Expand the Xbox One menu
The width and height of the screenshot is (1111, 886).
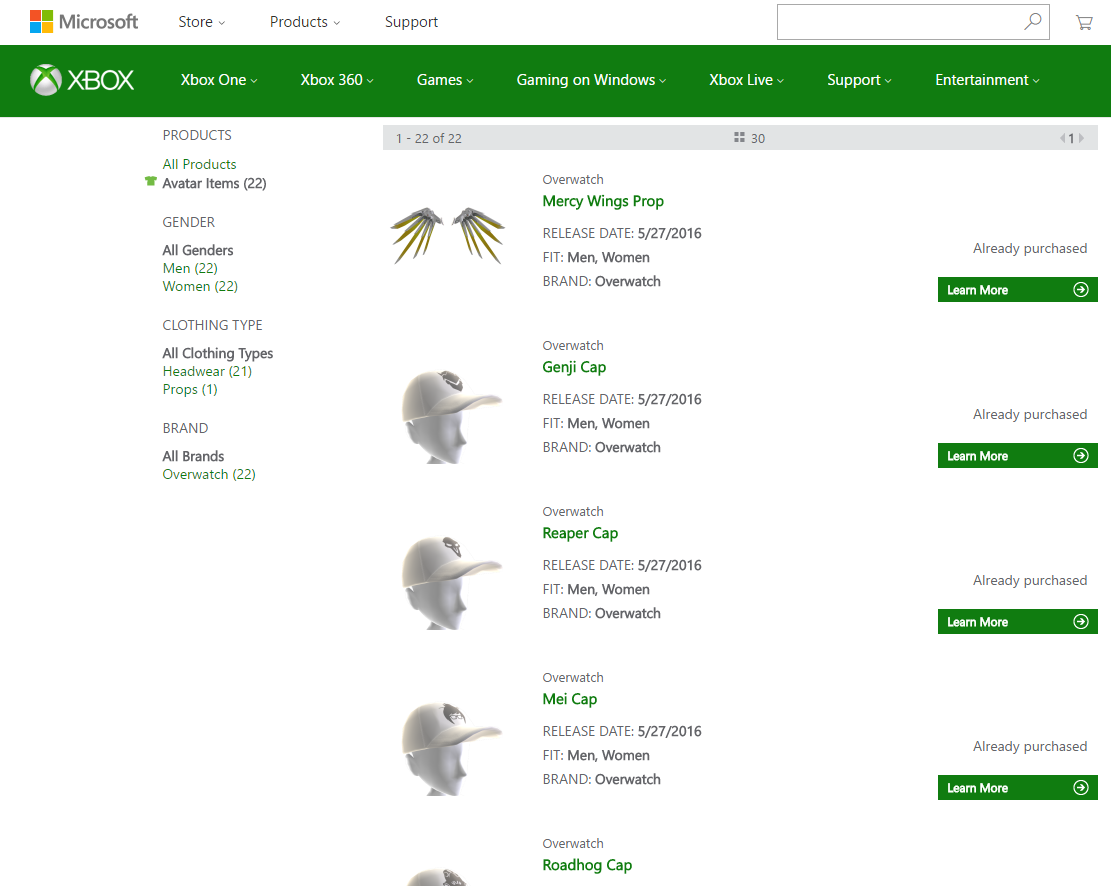tap(219, 80)
